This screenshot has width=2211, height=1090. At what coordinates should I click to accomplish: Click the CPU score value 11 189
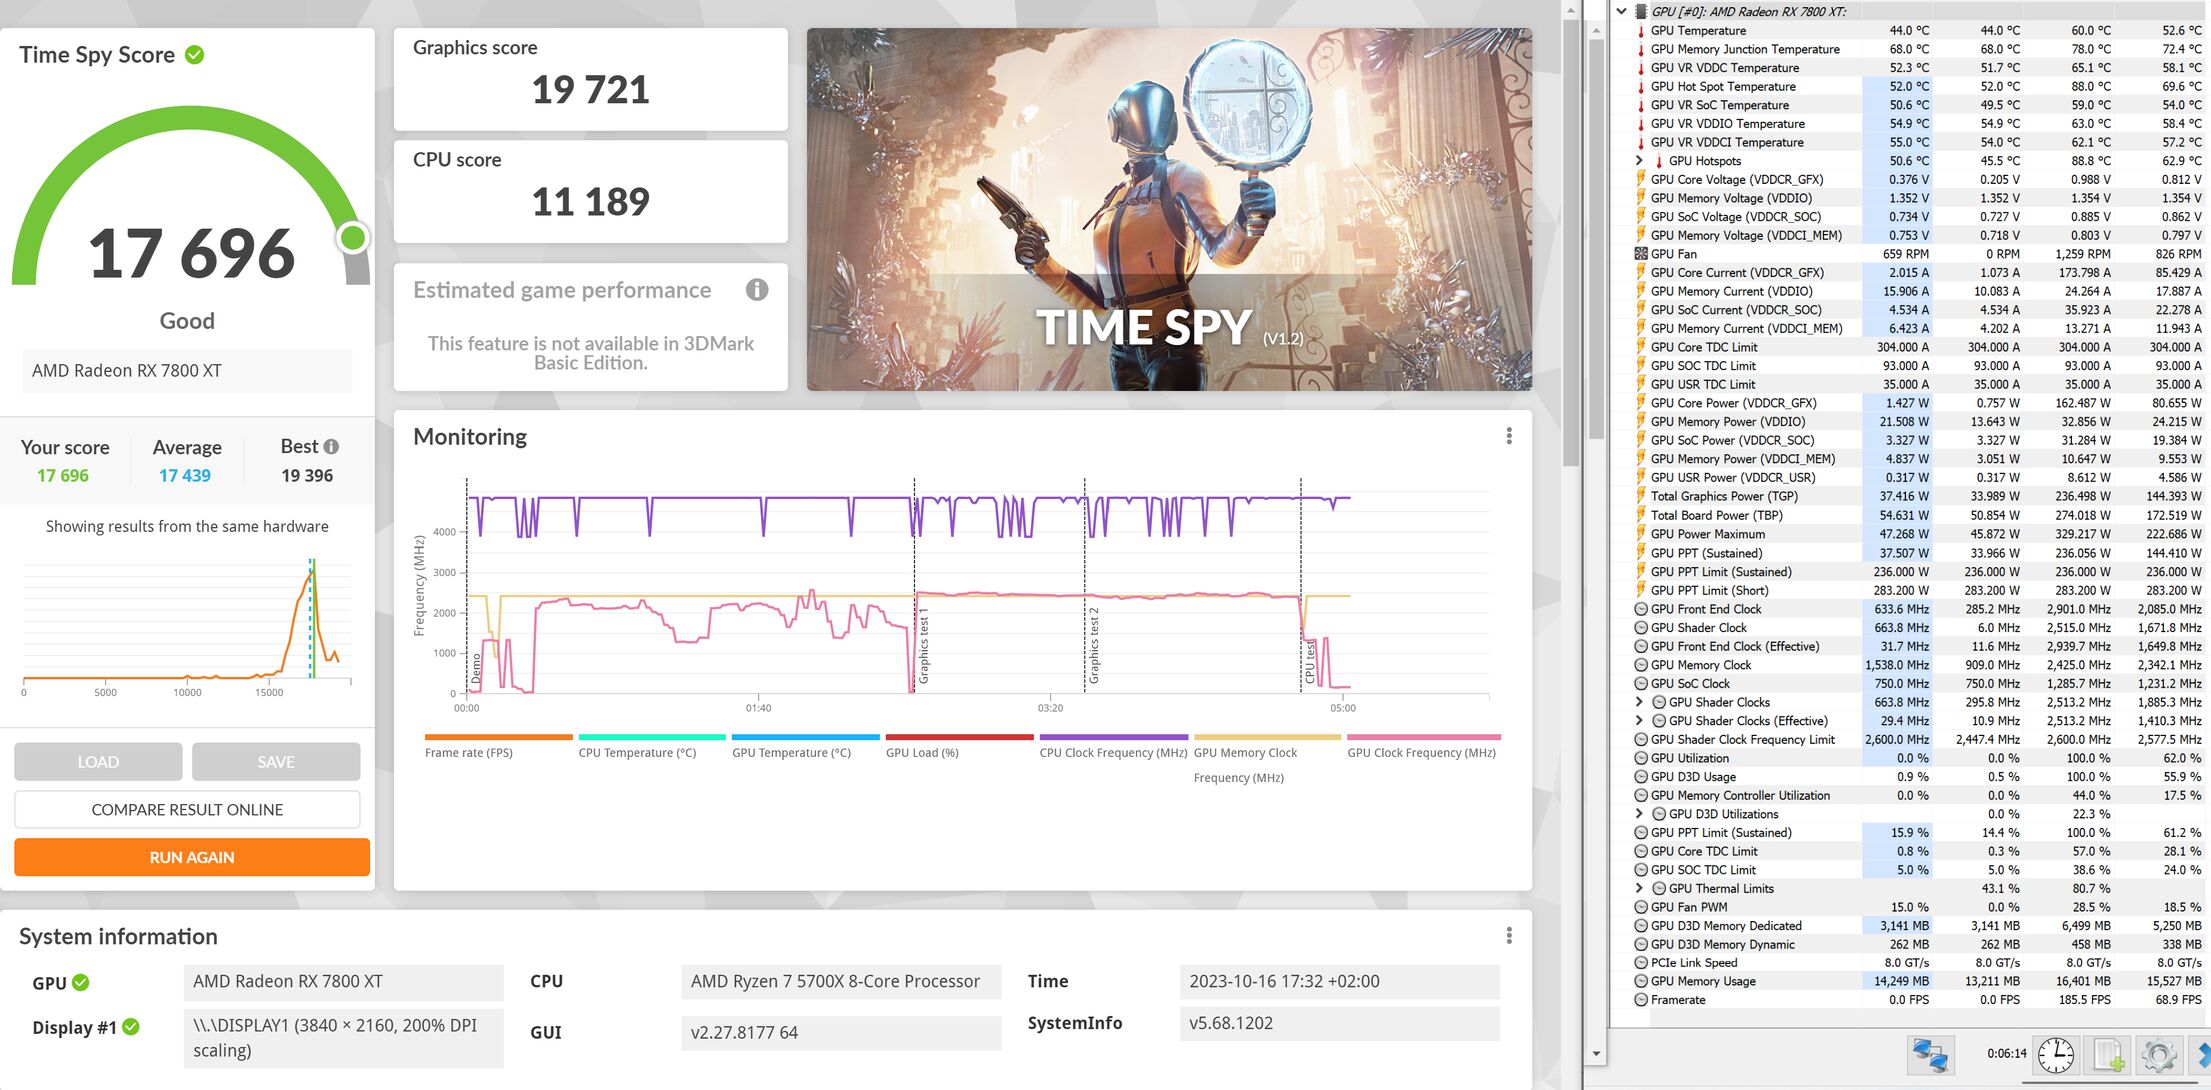590,202
